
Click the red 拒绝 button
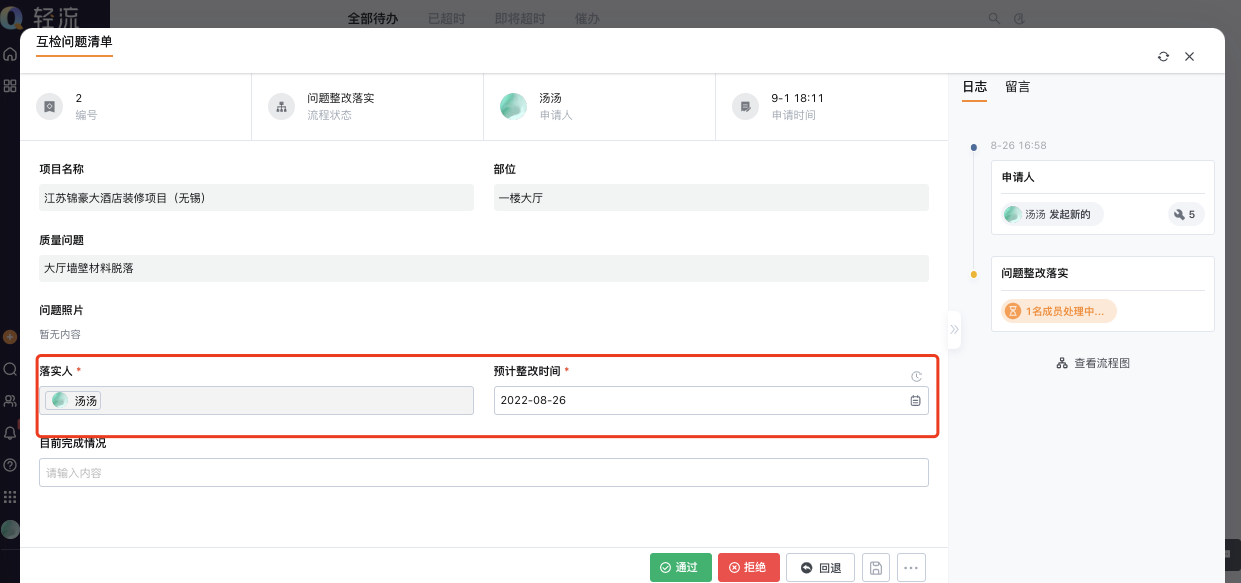(x=748, y=568)
